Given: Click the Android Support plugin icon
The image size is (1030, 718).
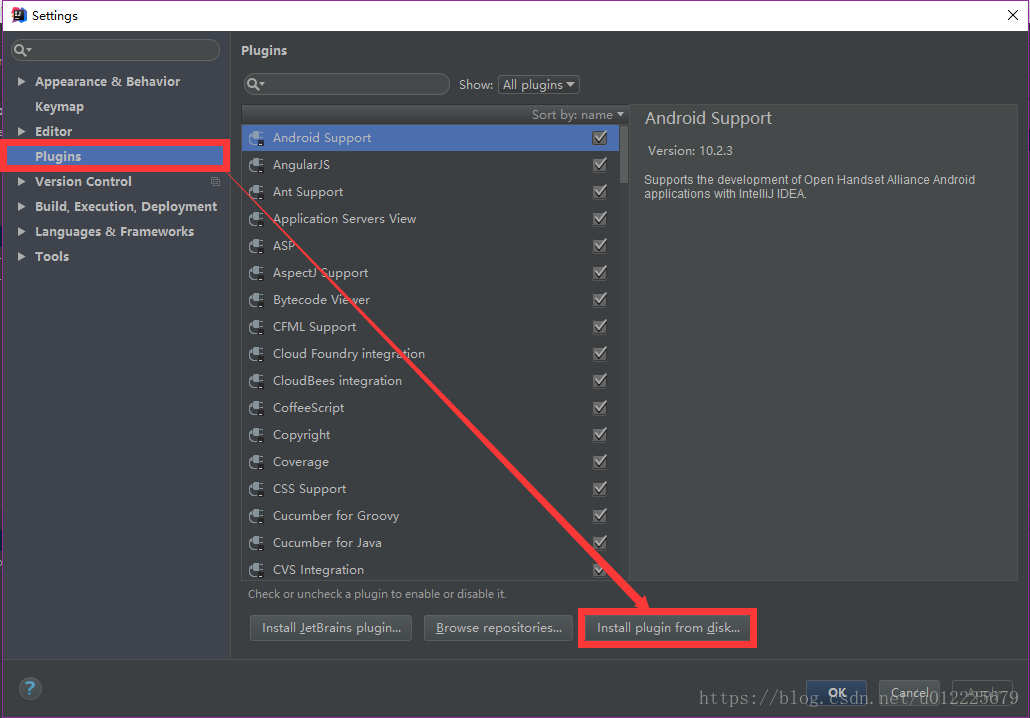Looking at the screenshot, I should (257, 138).
